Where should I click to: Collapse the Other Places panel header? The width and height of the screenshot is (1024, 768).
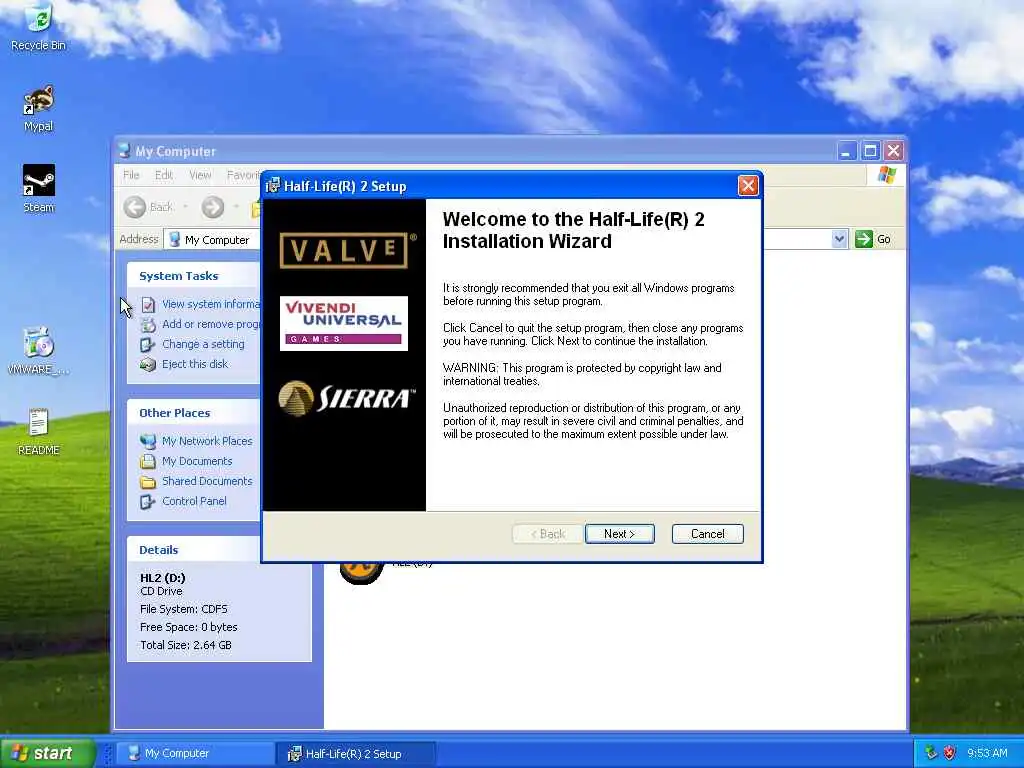[x=194, y=413]
